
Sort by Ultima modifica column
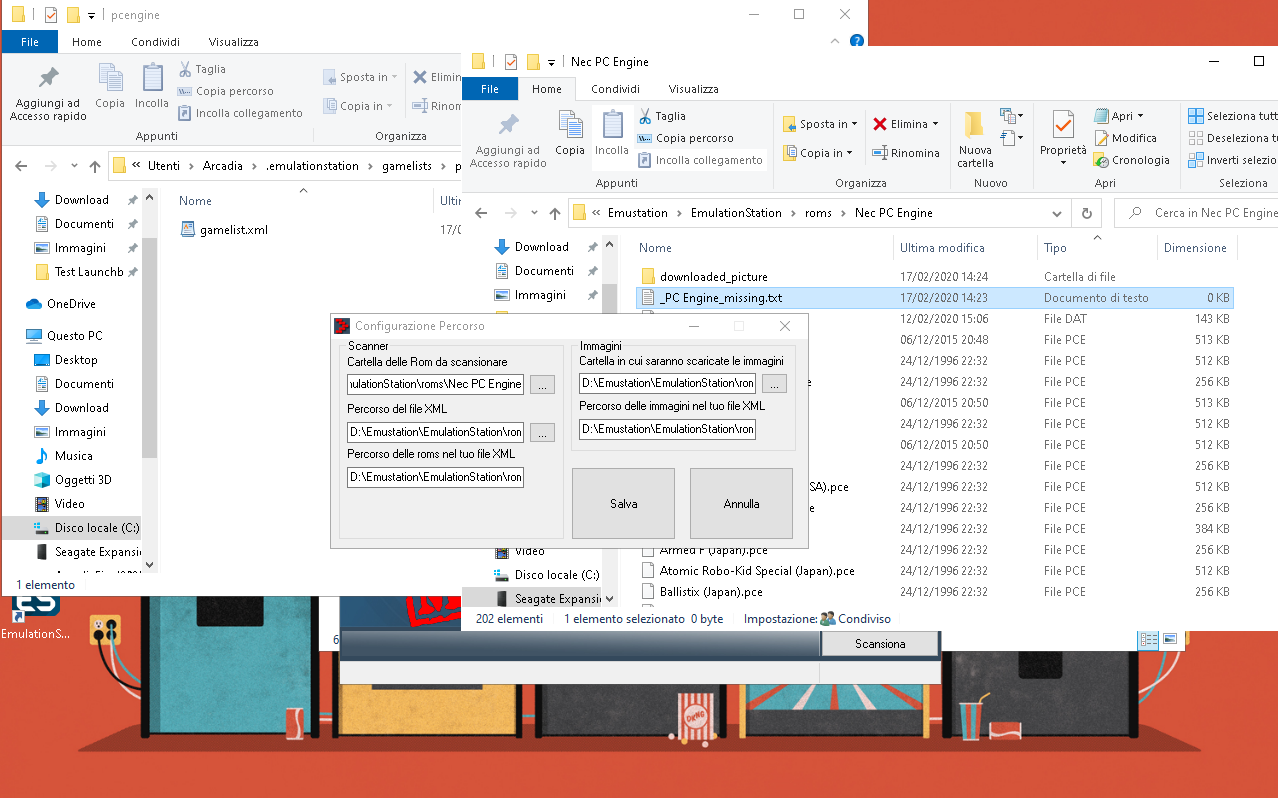pyautogui.click(x=942, y=248)
